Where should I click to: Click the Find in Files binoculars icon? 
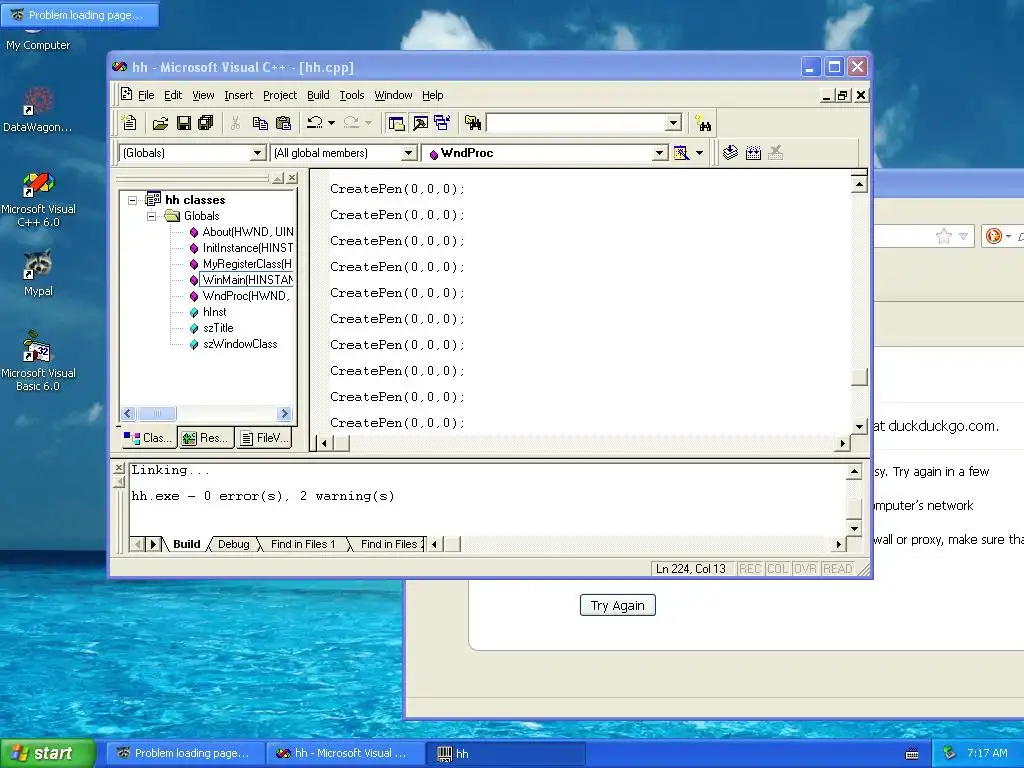point(473,123)
